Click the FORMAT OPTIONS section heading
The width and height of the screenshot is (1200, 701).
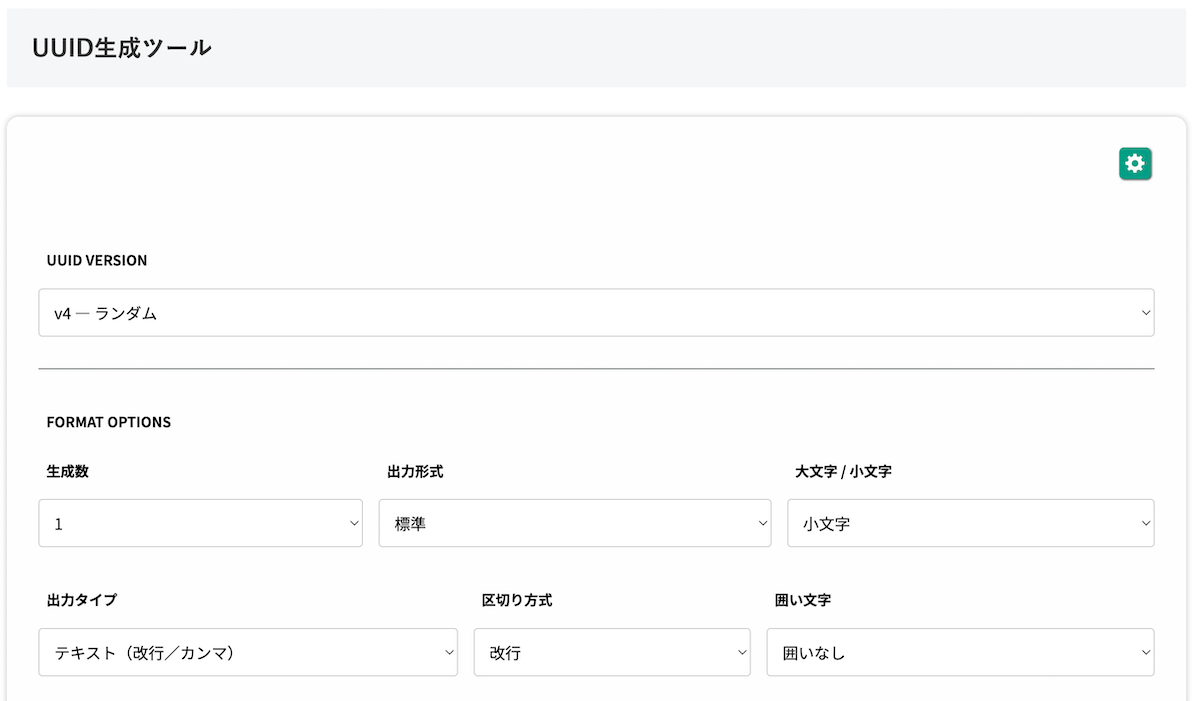109,422
